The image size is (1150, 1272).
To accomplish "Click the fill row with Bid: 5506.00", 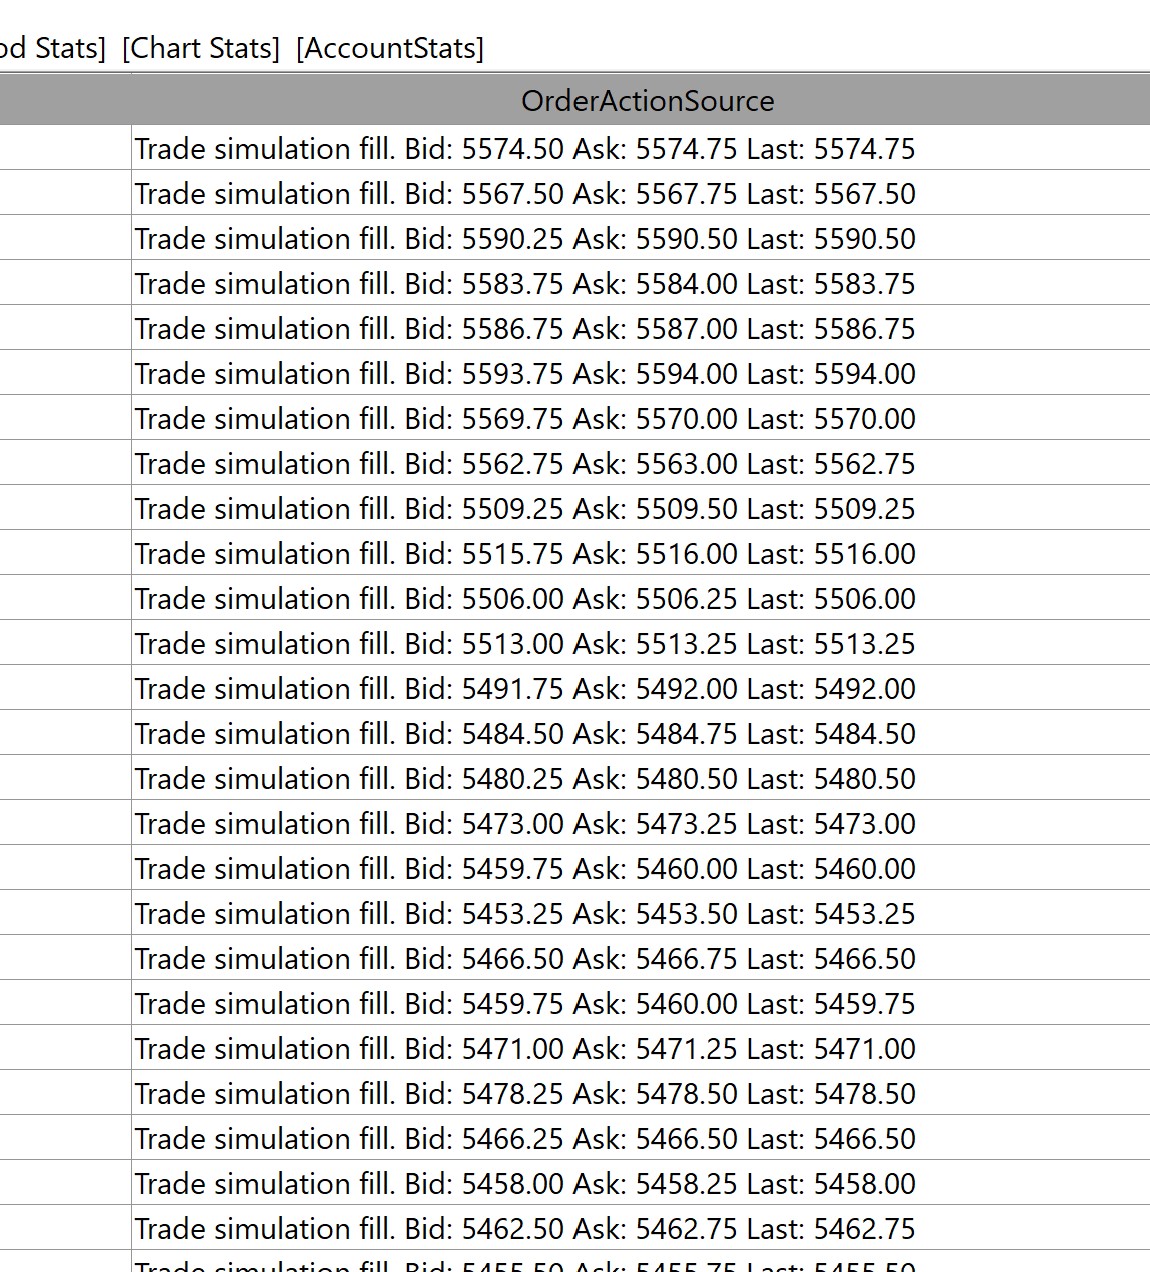I will coord(525,599).
